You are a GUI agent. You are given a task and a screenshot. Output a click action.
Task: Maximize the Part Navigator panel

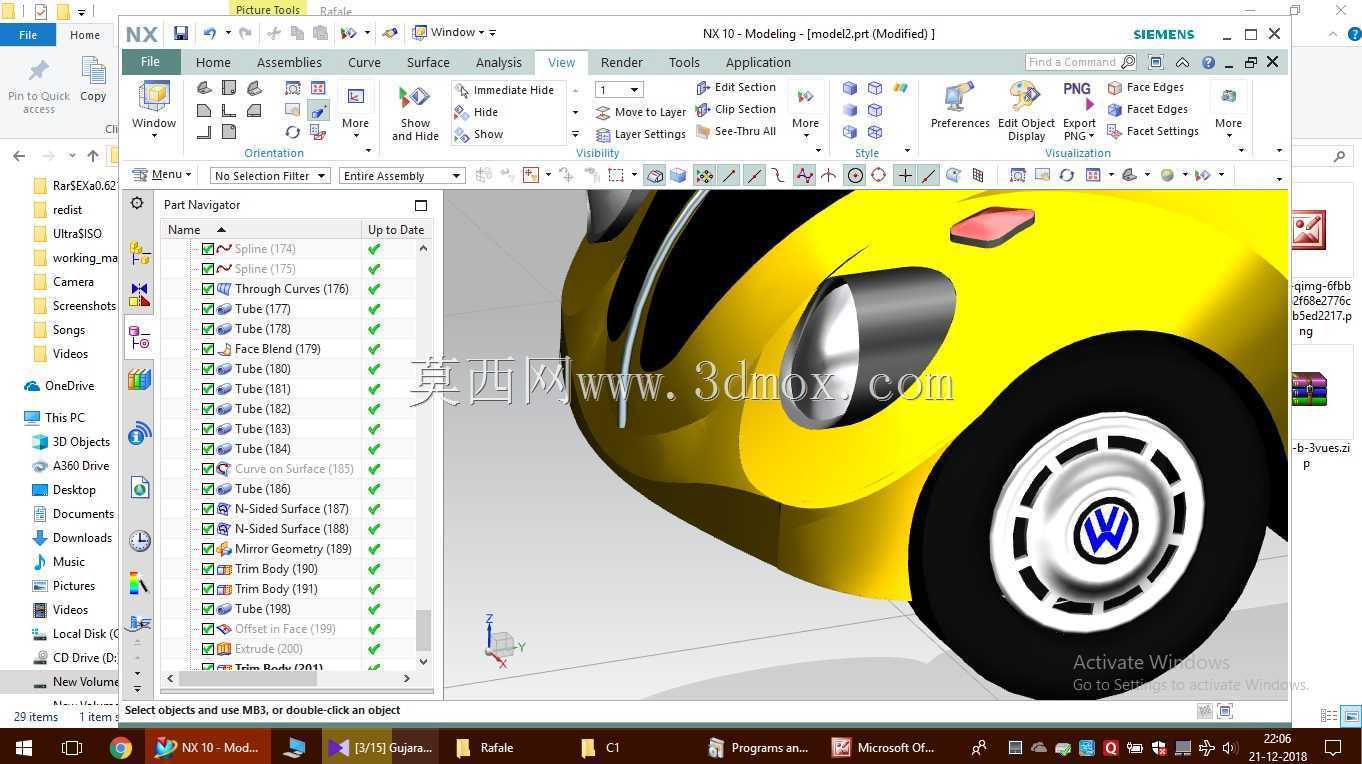(x=421, y=205)
